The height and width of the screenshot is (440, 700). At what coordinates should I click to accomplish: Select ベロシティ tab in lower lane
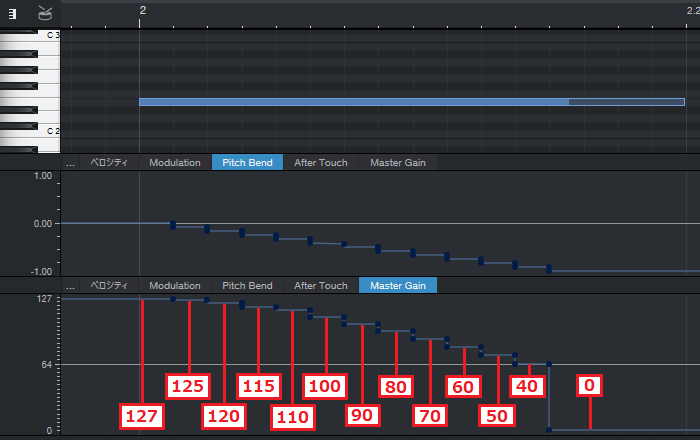[109, 285]
